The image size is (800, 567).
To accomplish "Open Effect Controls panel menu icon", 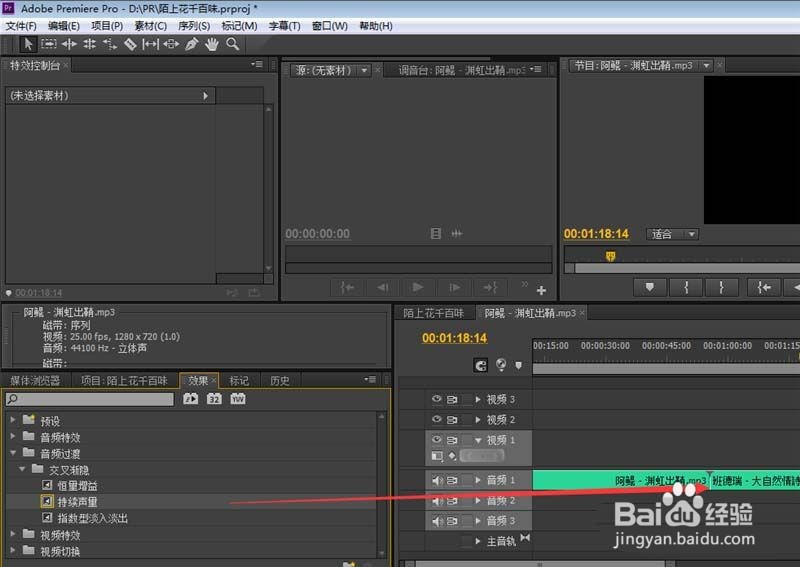I will (257, 64).
